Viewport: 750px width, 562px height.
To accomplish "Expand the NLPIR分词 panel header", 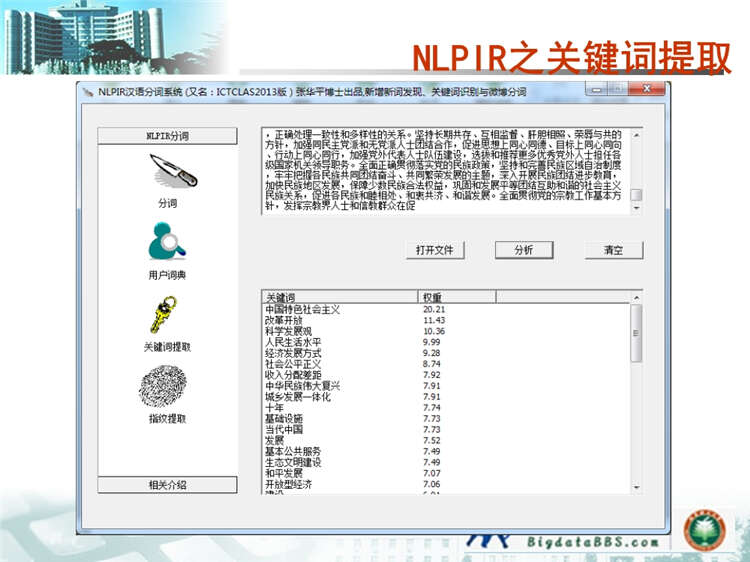I will [167, 136].
